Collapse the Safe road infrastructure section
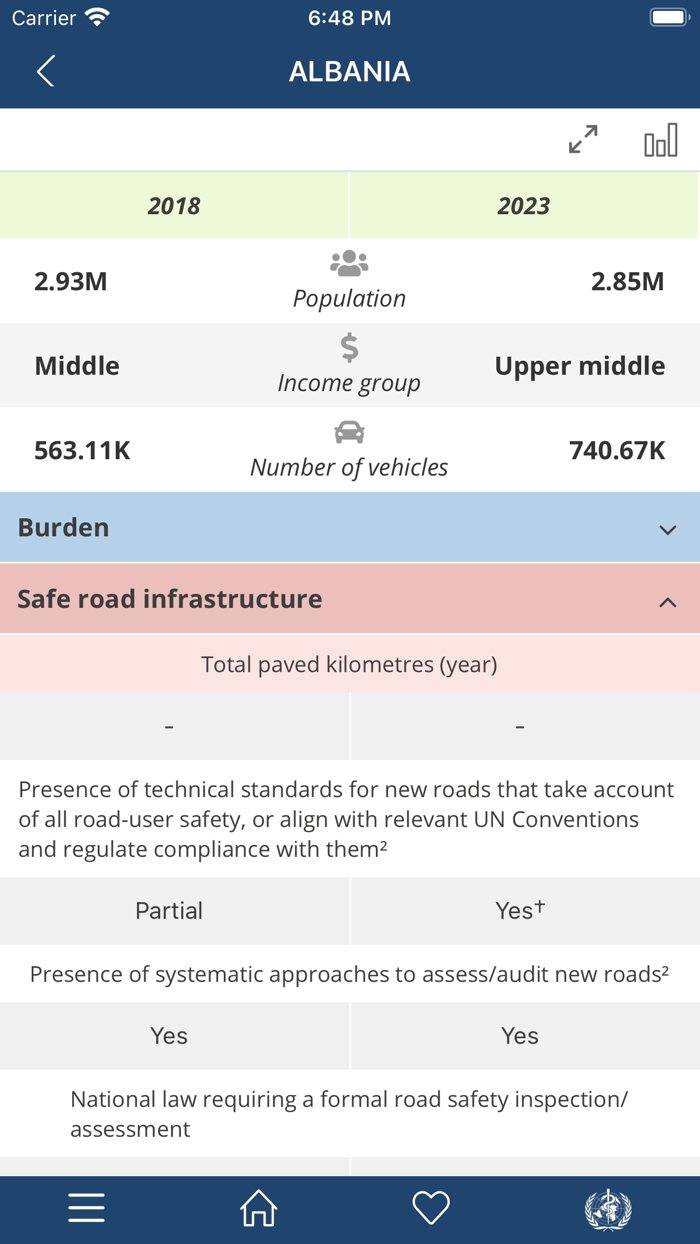The height and width of the screenshot is (1244, 700). 350,598
